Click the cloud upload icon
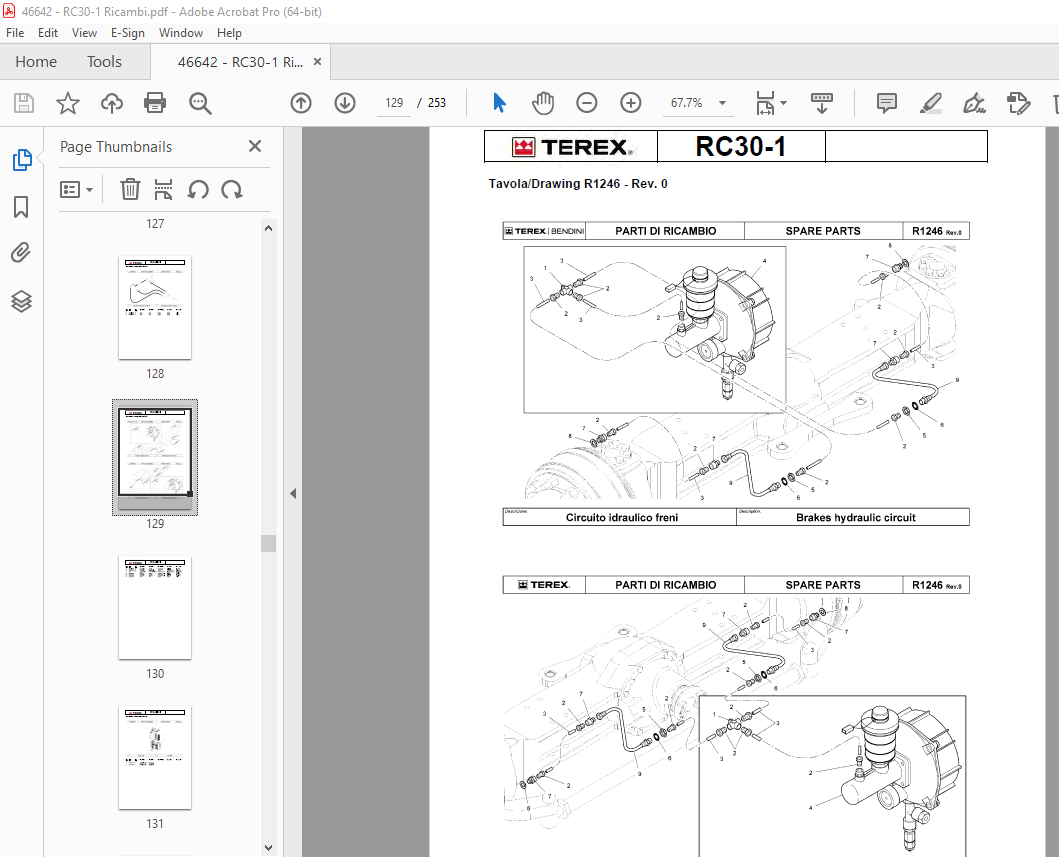The height and width of the screenshot is (857, 1059). coord(111,103)
